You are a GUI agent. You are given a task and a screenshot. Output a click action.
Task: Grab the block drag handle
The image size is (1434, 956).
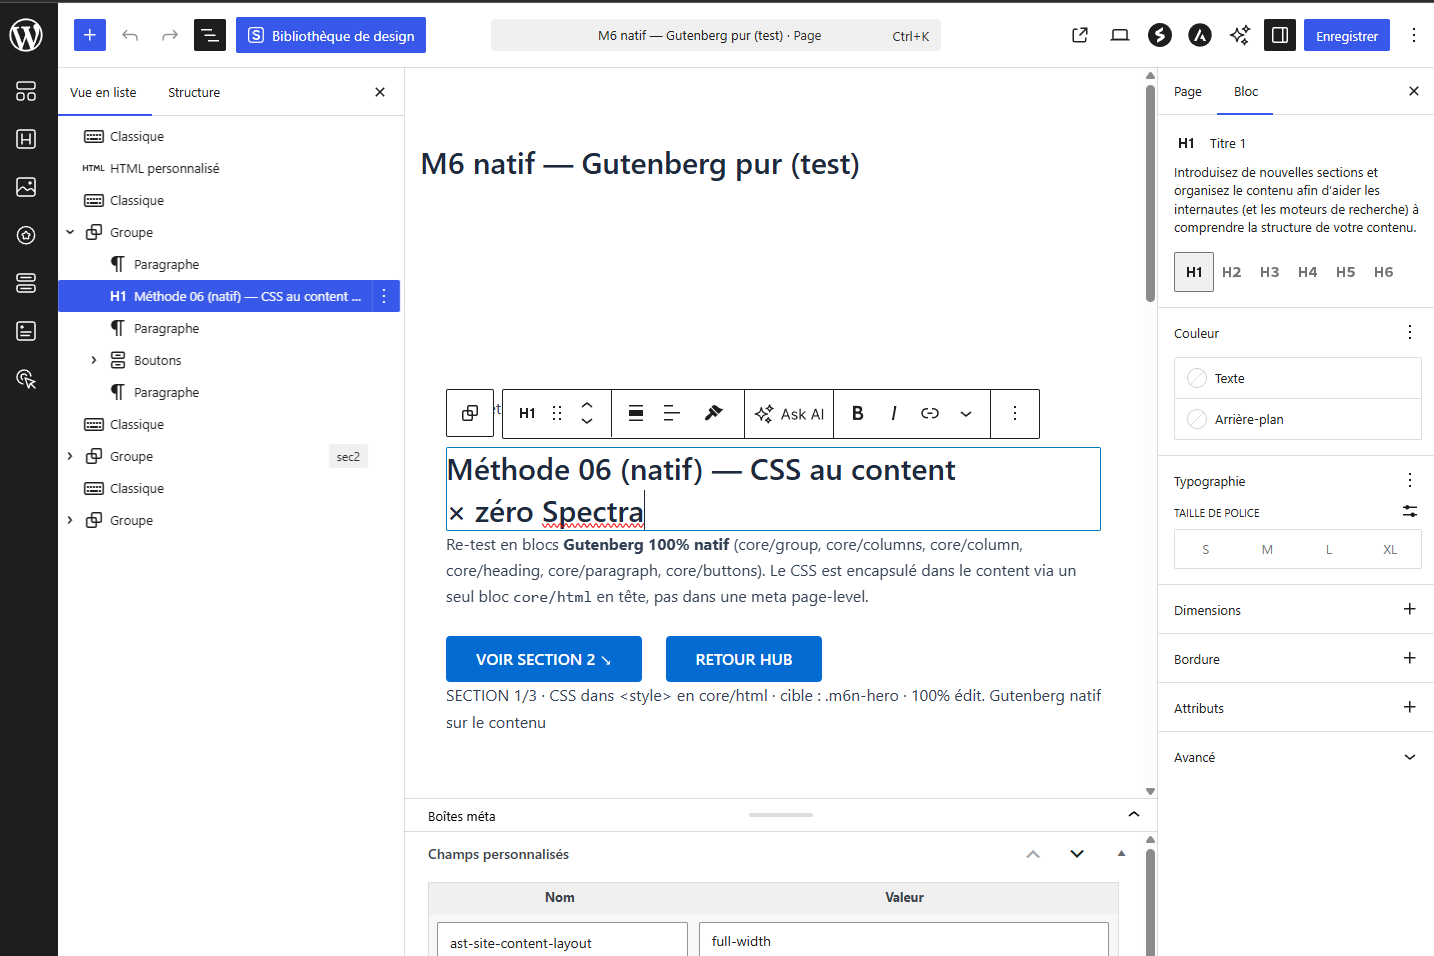pyautogui.click(x=557, y=413)
